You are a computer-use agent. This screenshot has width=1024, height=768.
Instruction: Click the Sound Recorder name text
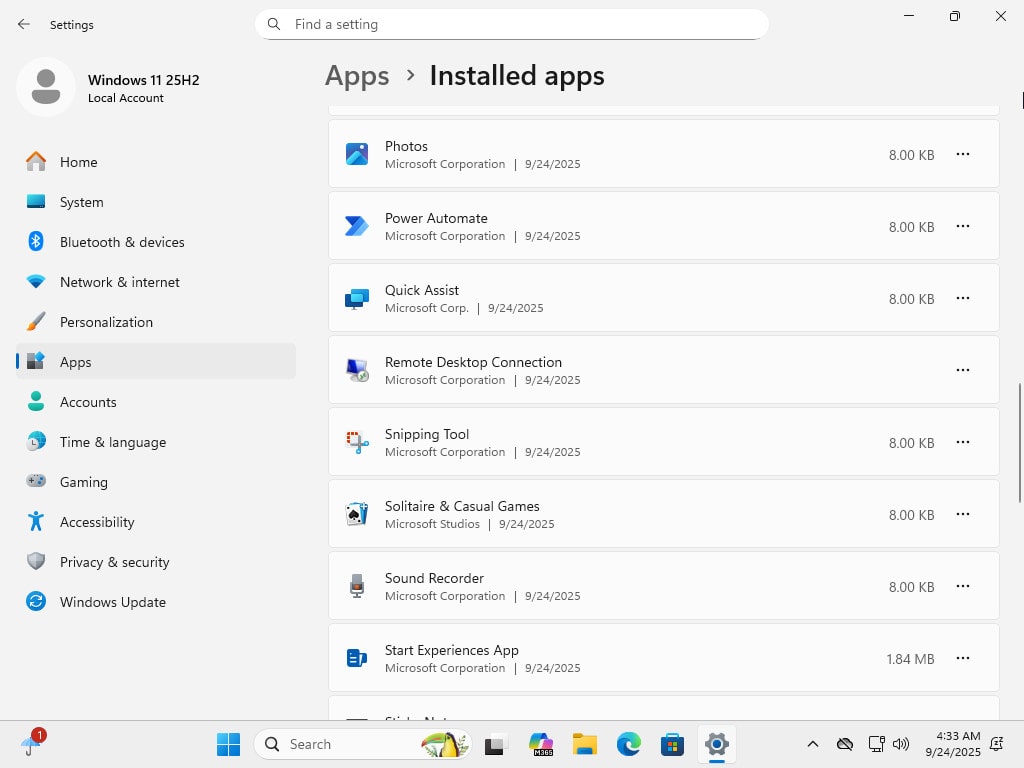tap(434, 578)
